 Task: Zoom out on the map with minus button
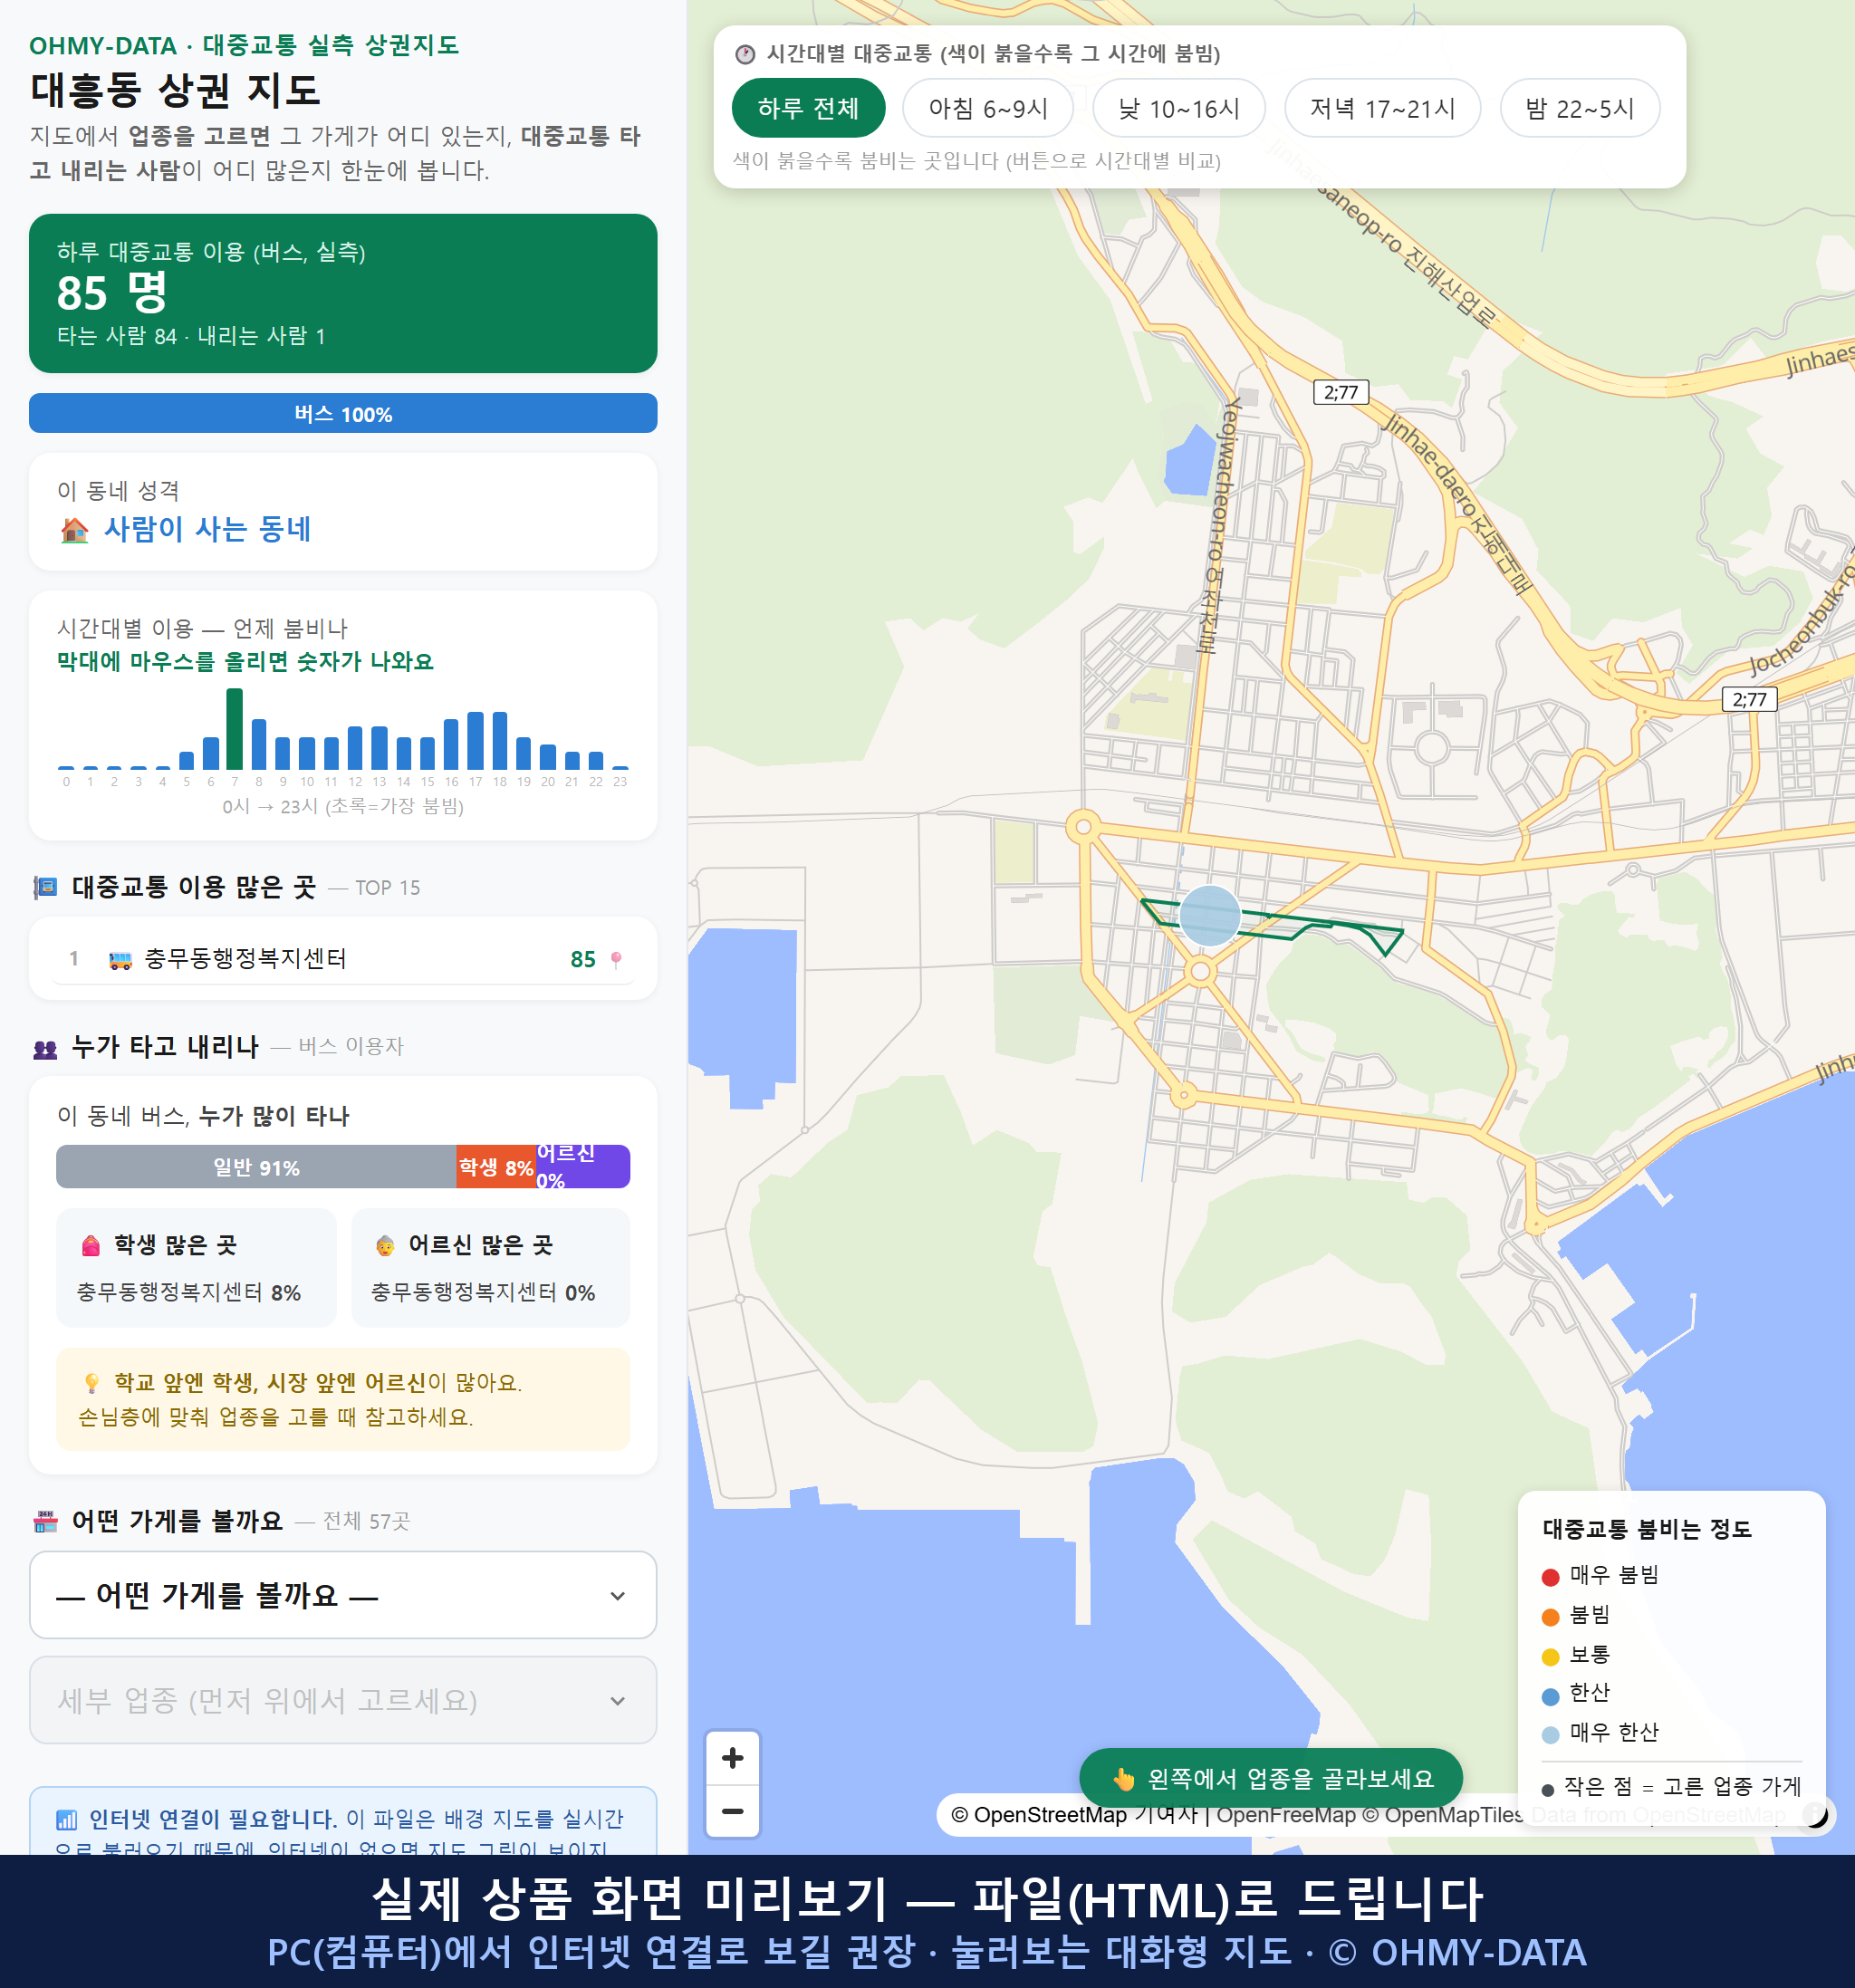pyautogui.click(x=732, y=1811)
